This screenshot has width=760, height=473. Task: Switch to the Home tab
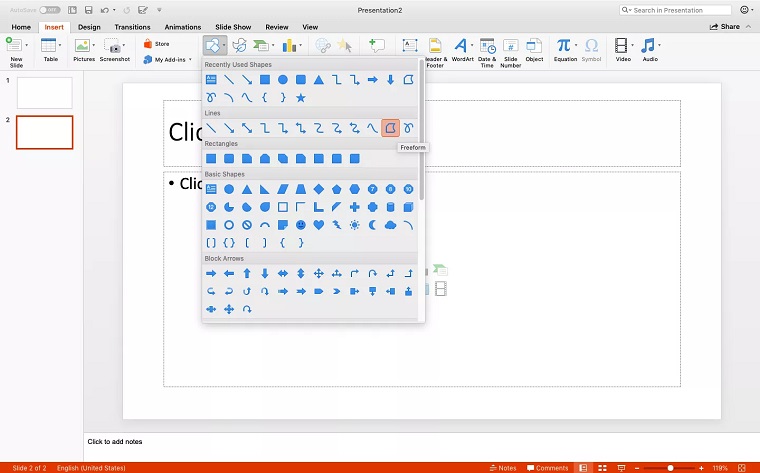coord(21,27)
